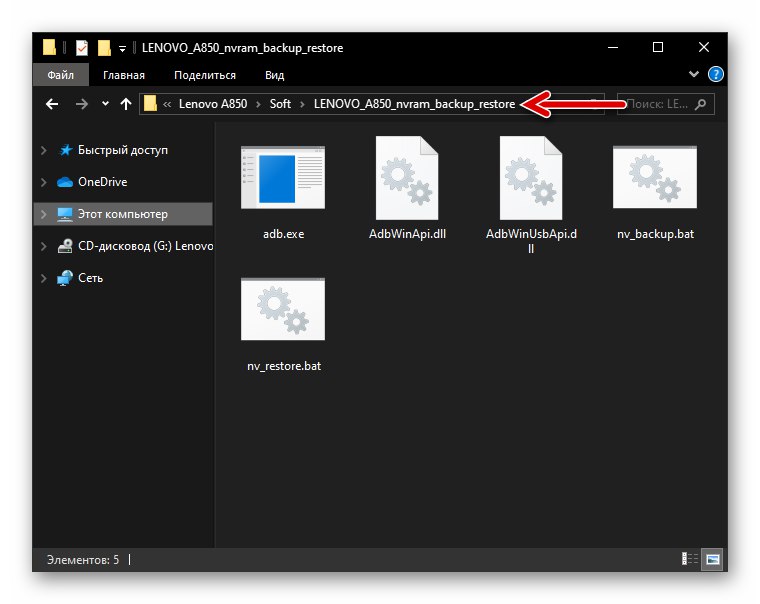This screenshot has height=604, width=760.
Task: Click the folder icon in address bar
Action: click(150, 103)
